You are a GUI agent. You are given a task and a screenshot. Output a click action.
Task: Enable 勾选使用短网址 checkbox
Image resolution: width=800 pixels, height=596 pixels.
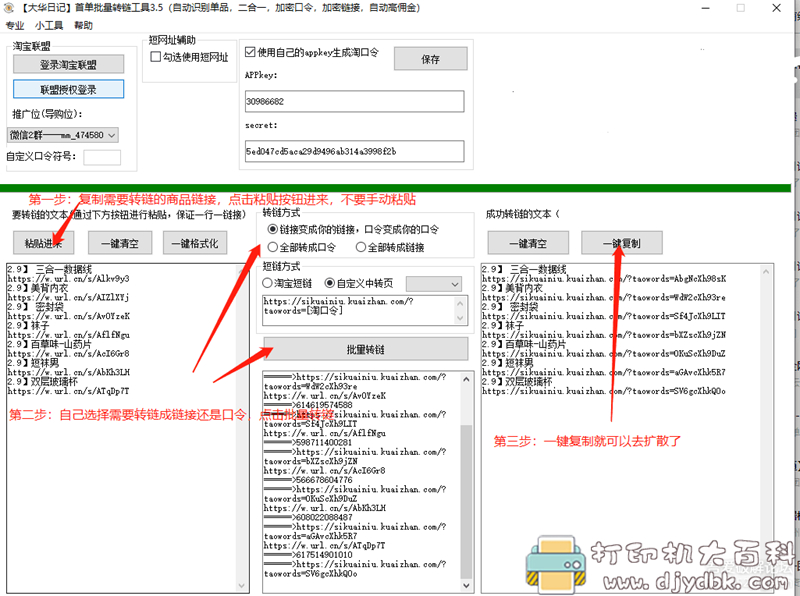(156, 57)
